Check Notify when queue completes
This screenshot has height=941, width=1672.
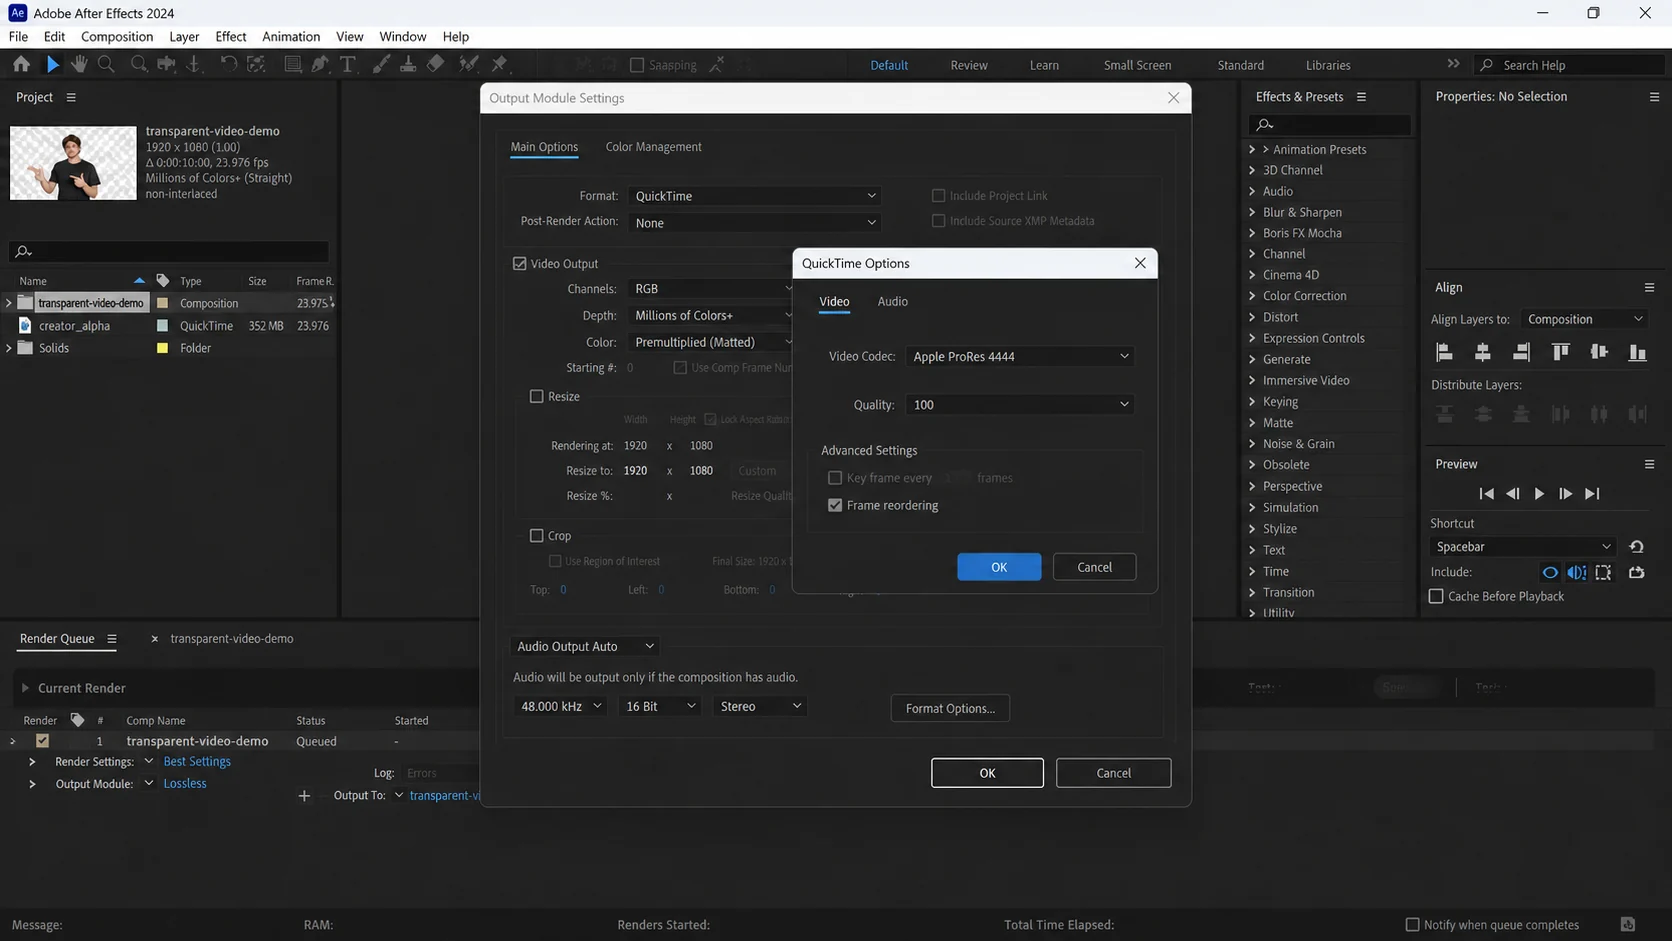[x=1412, y=925]
